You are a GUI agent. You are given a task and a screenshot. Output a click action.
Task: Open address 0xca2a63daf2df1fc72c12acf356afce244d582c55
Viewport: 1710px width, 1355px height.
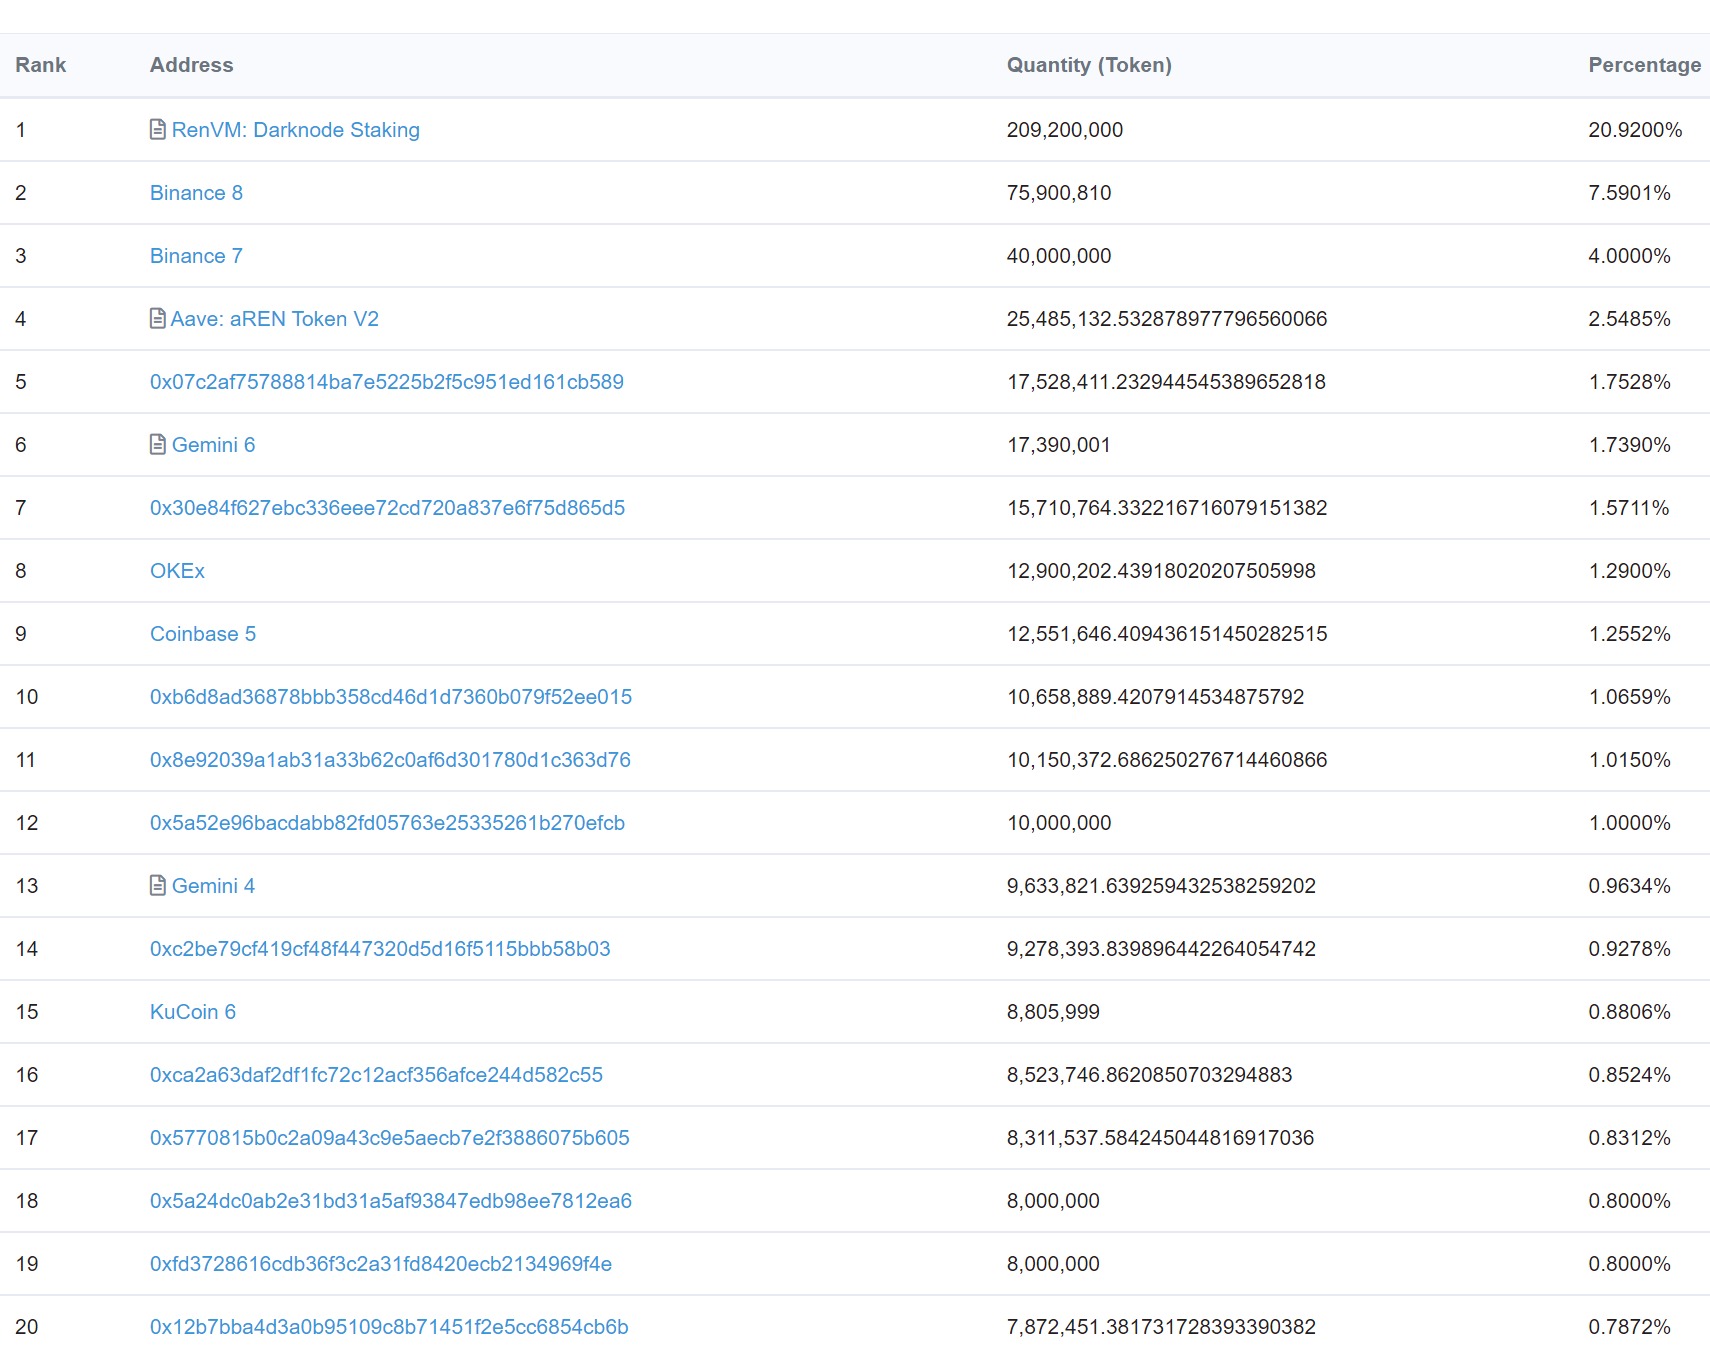coord(376,1075)
